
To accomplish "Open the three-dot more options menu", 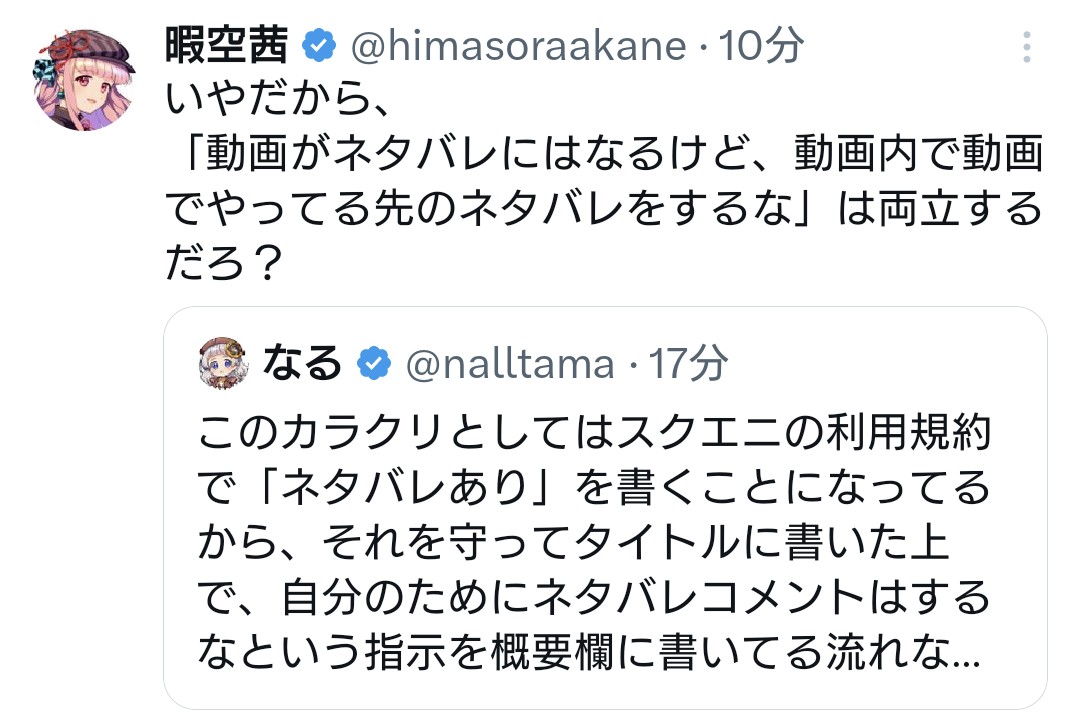I will [1026, 46].
